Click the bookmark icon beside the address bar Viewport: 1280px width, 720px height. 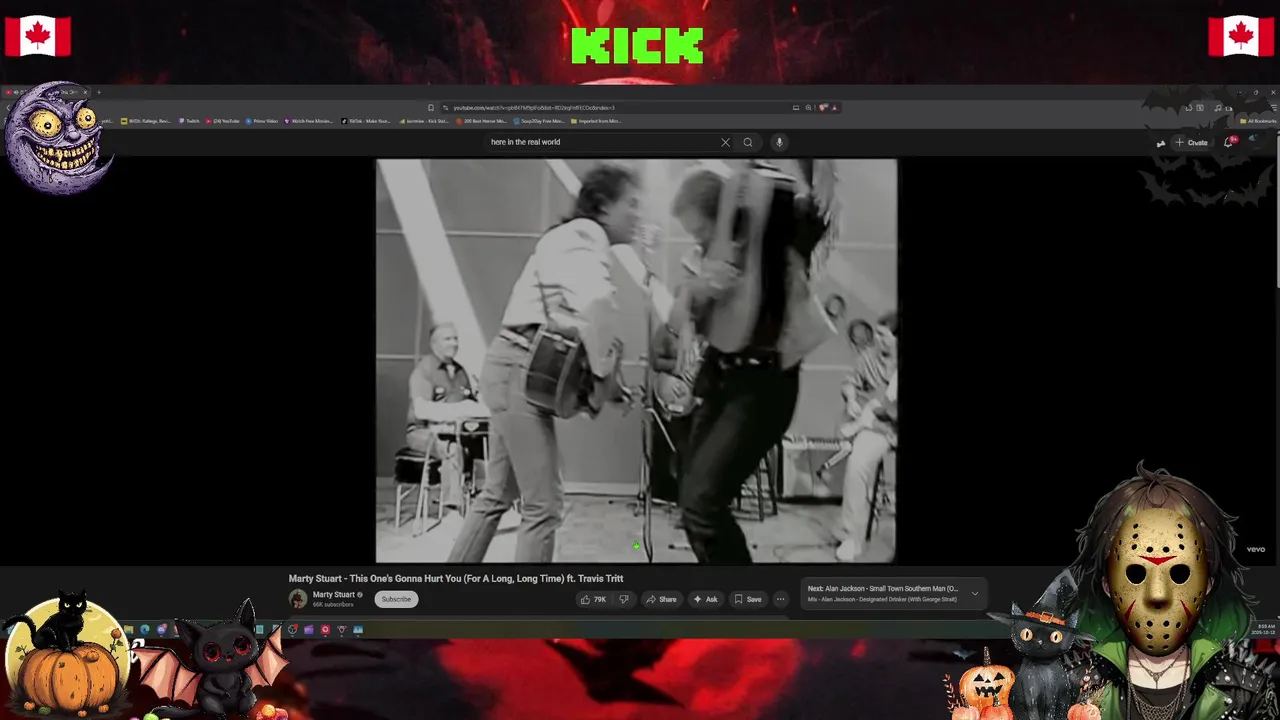click(431, 108)
